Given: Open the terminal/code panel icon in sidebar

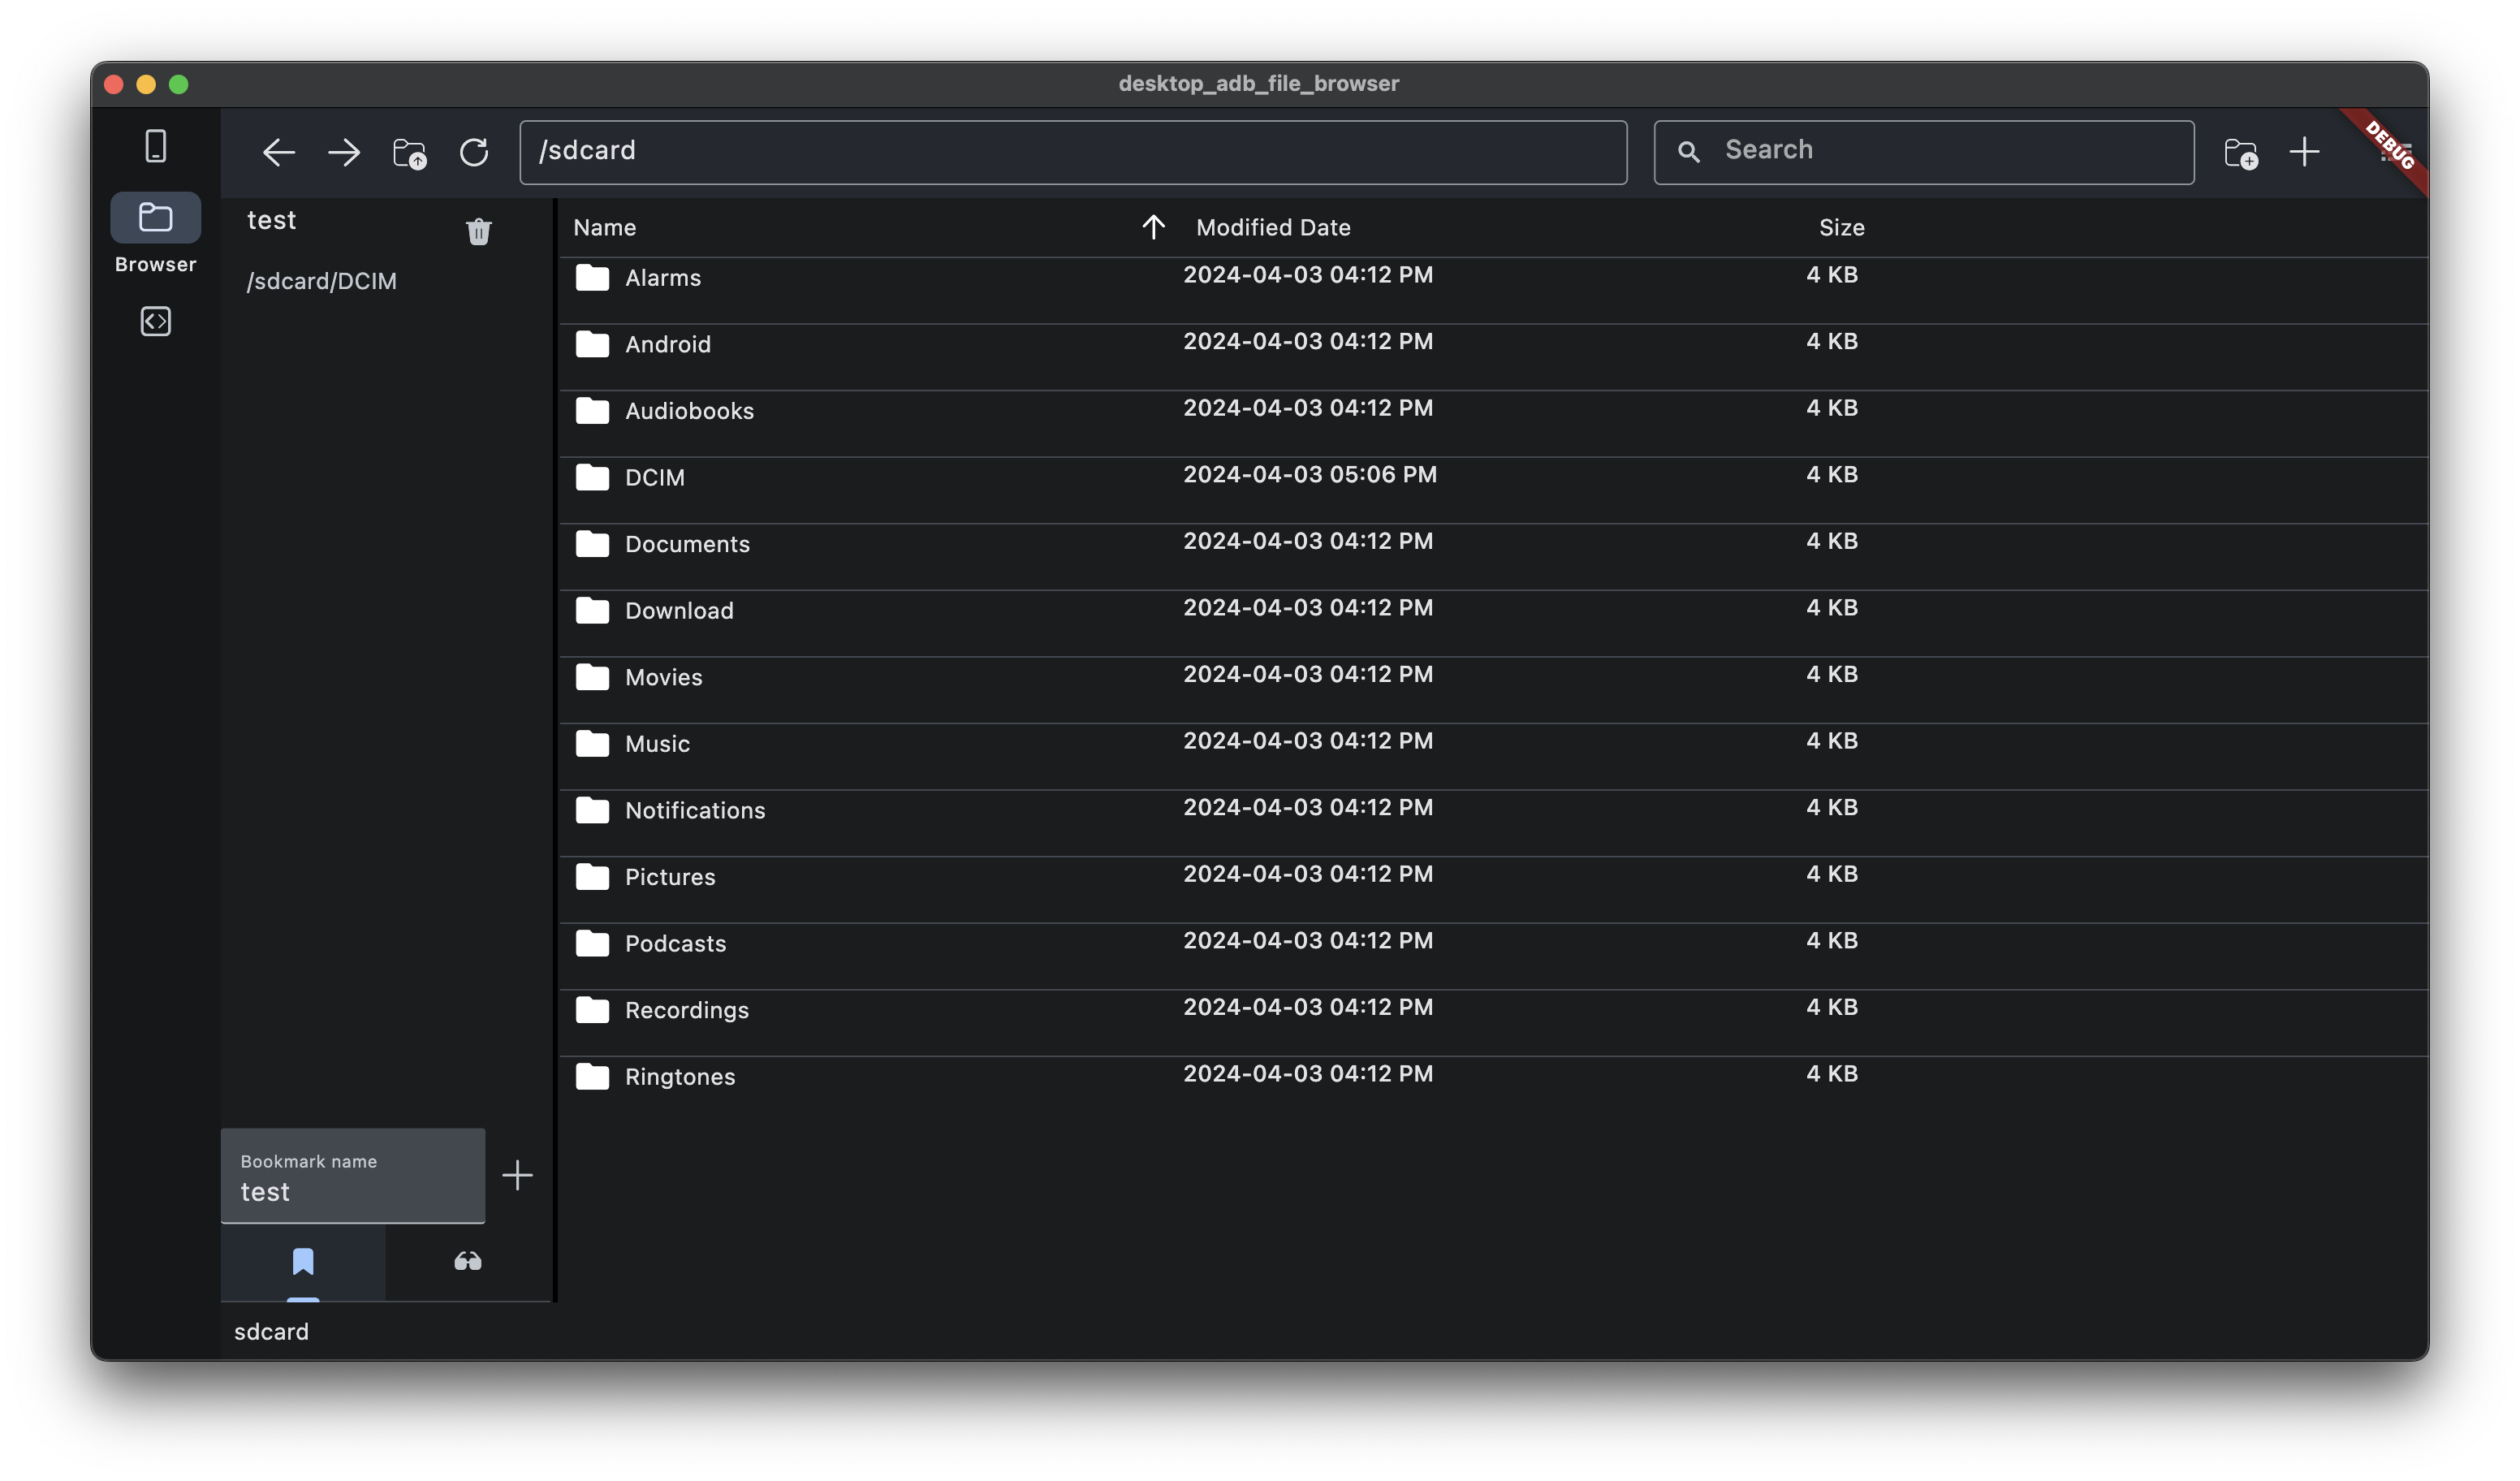Looking at the screenshot, I should click(155, 321).
